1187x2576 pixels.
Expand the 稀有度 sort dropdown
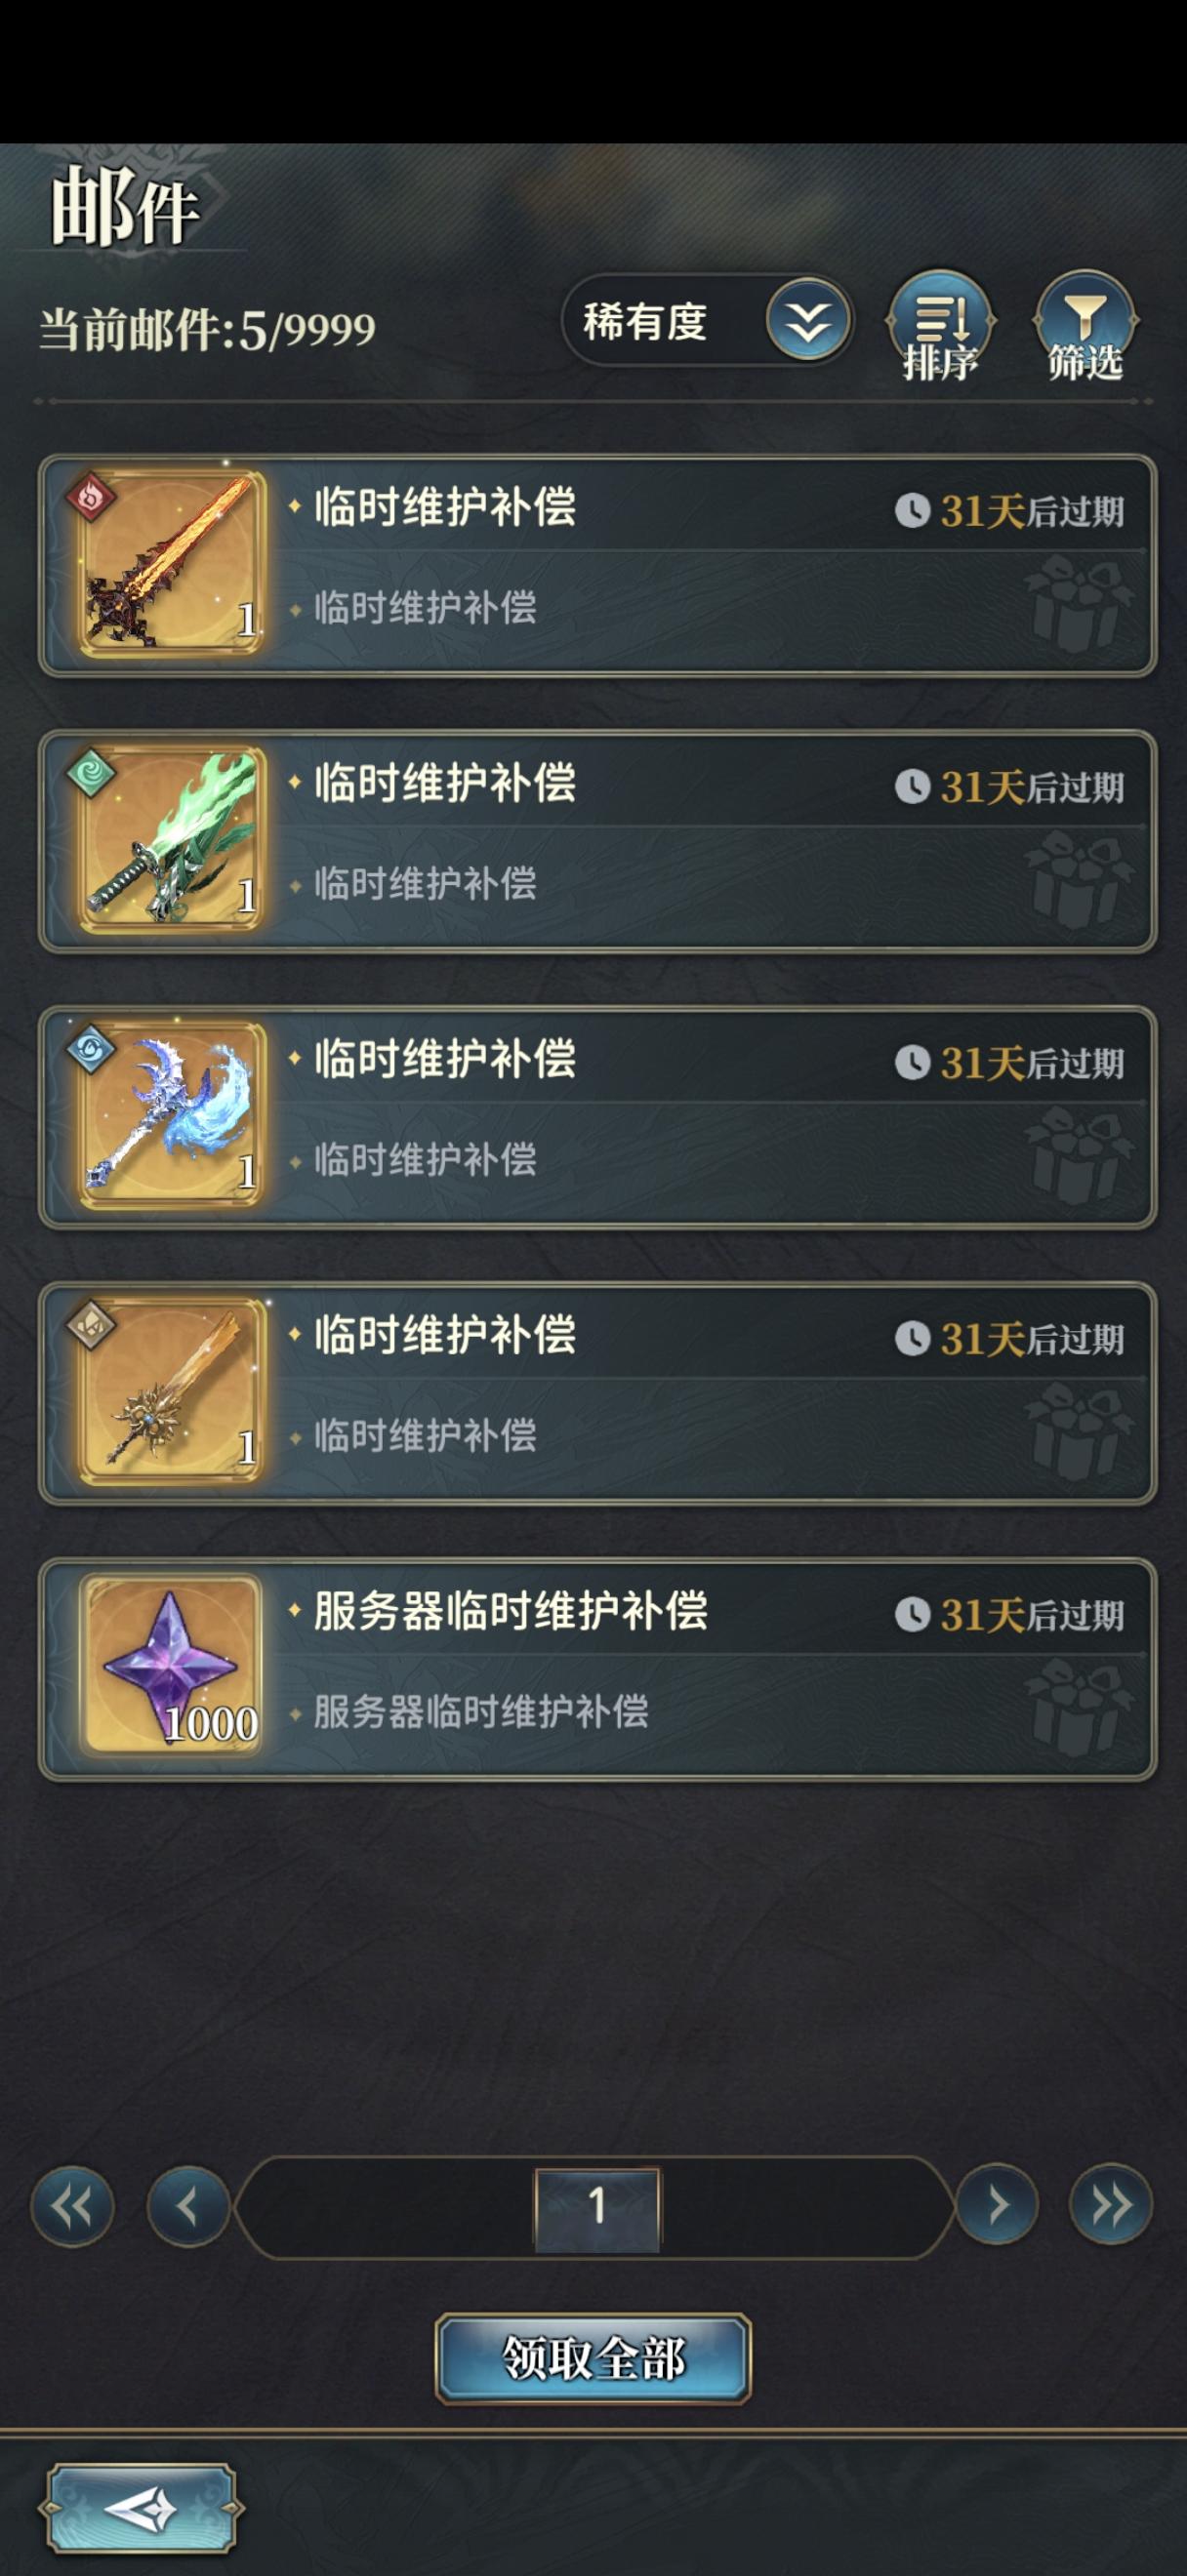708,322
